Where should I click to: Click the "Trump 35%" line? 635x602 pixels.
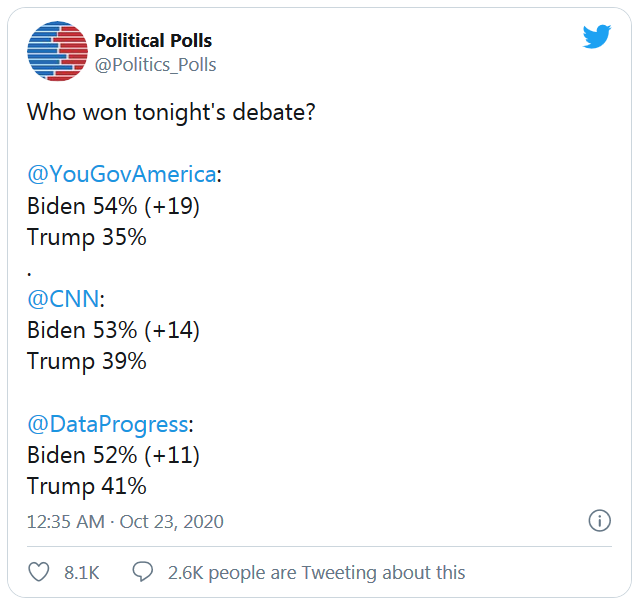87,237
